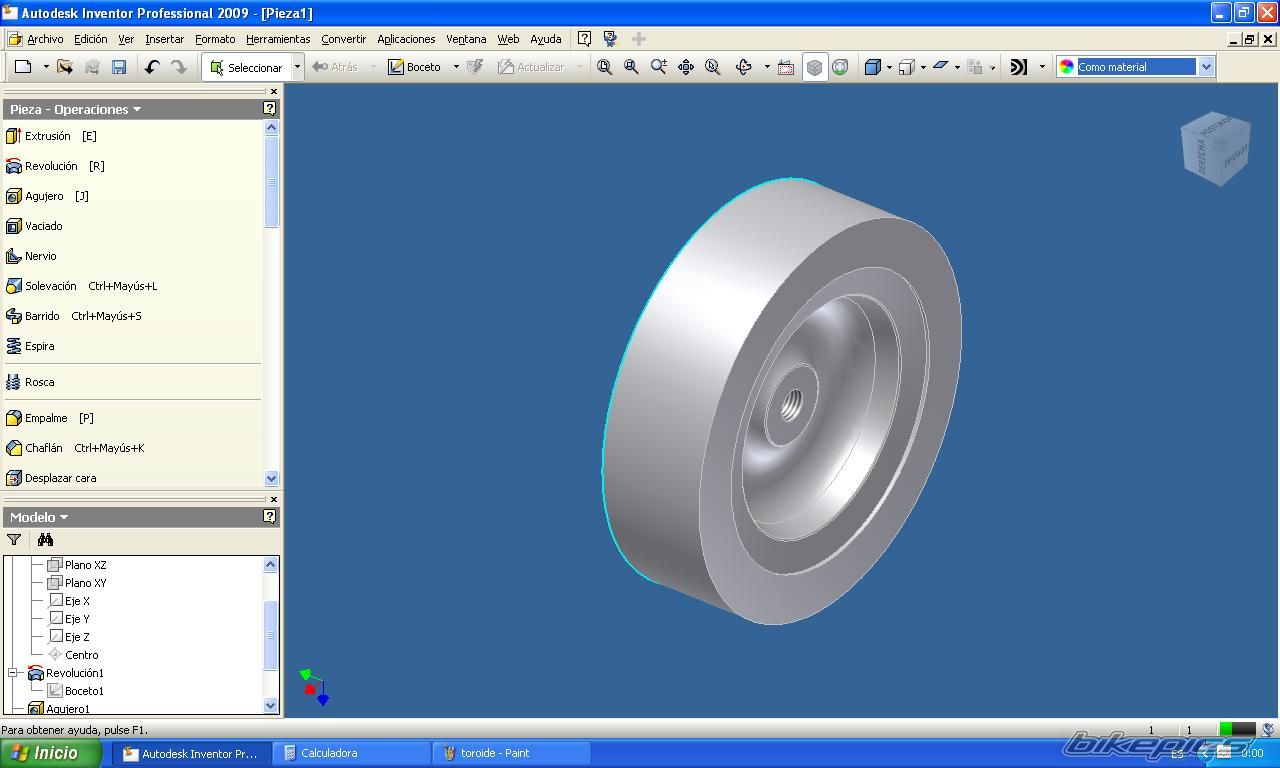Save the part with the diskette icon
This screenshot has width=1280, height=768.
[119, 67]
